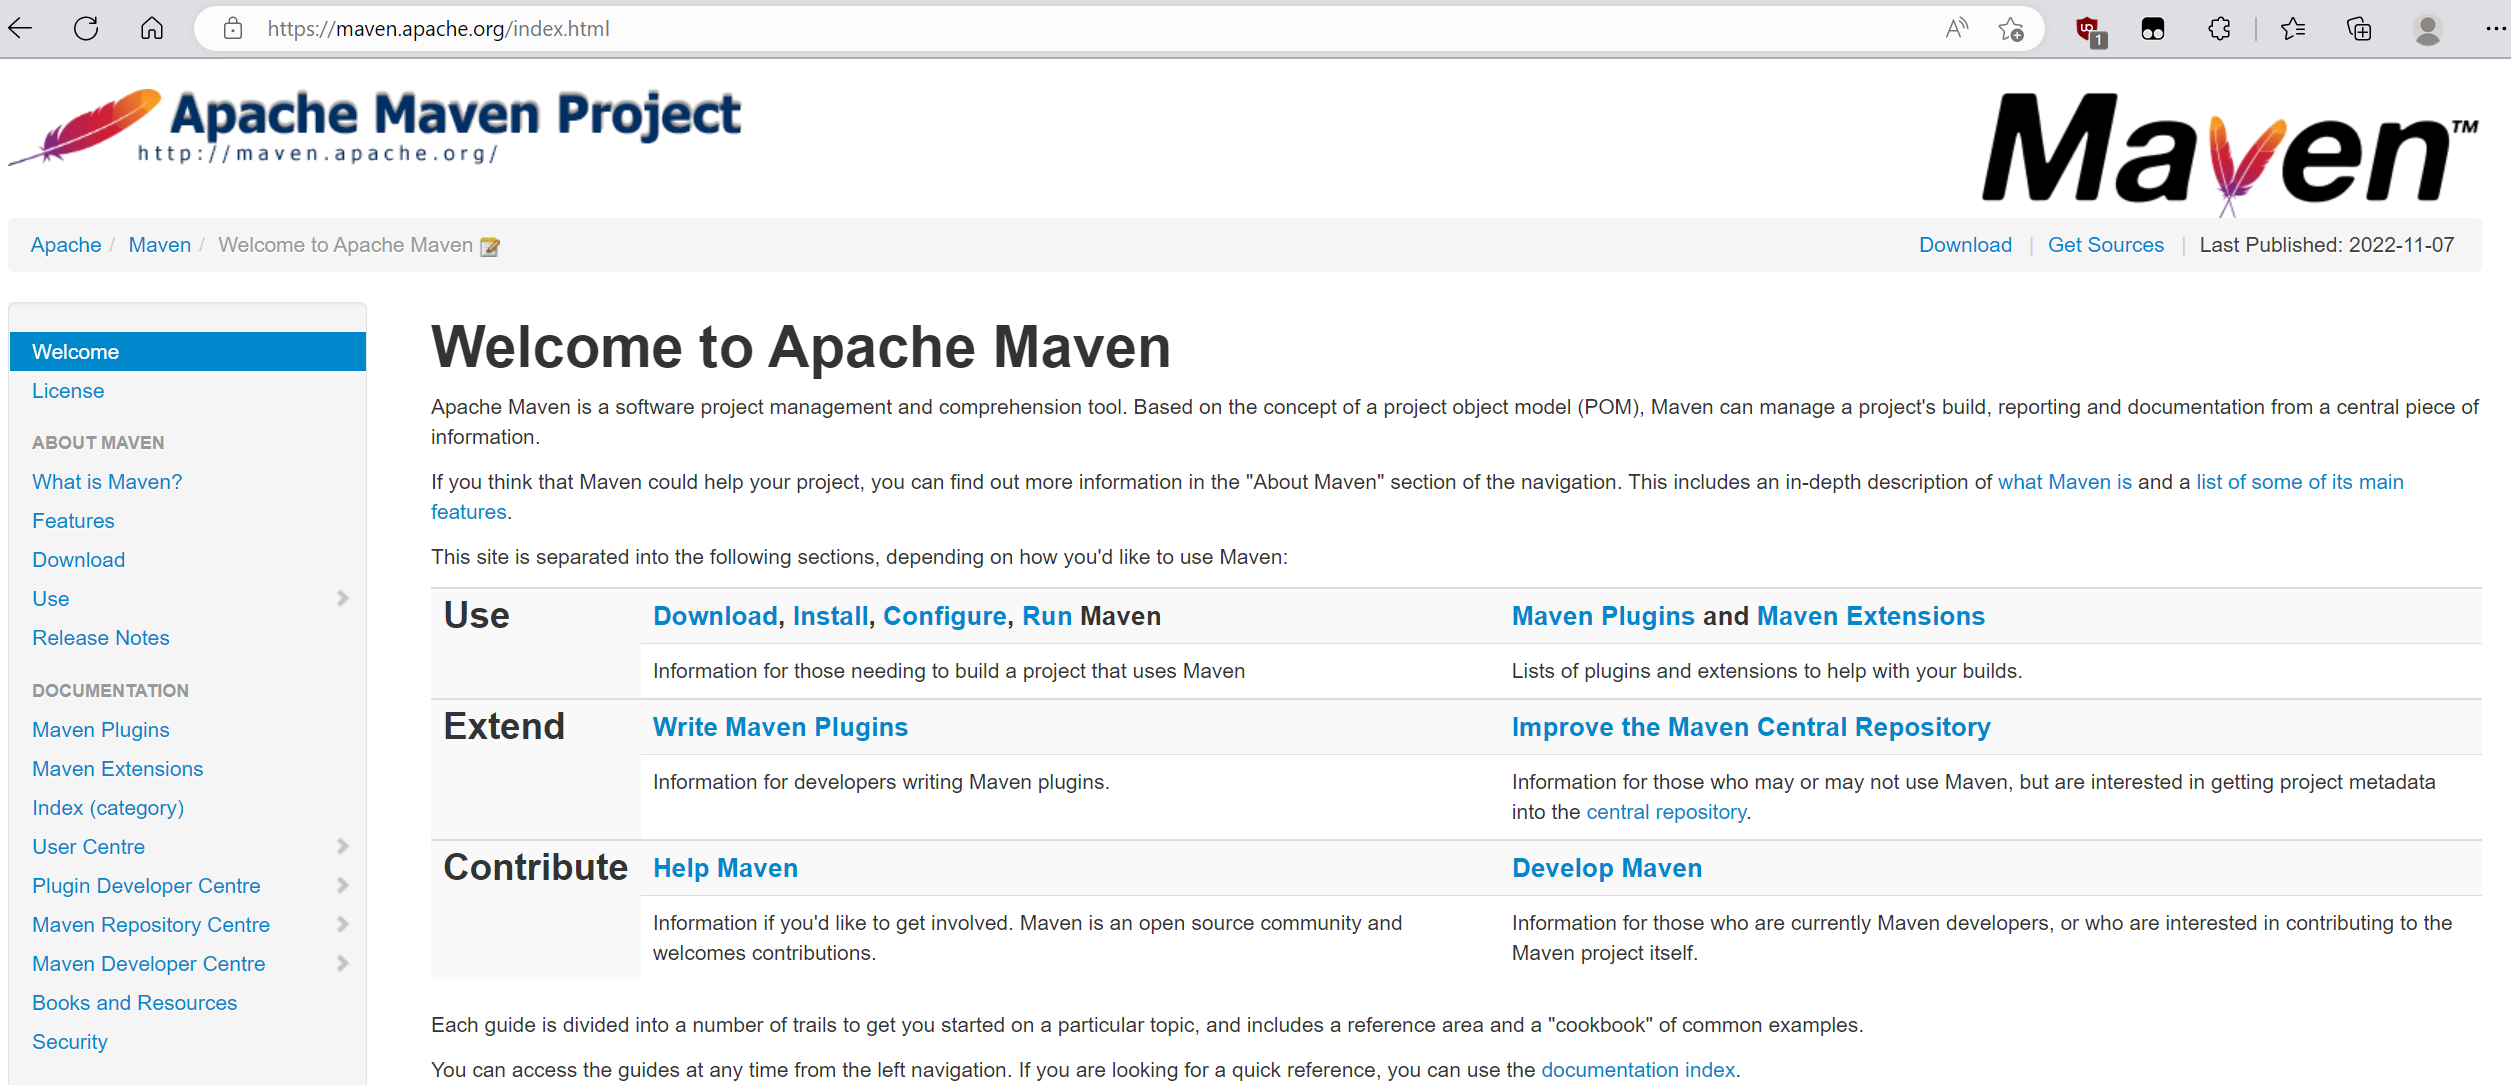Screen dimensions: 2511x1085
Task: Open Improve the Maven Central Repository link
Action: (x=1751, y=727)
